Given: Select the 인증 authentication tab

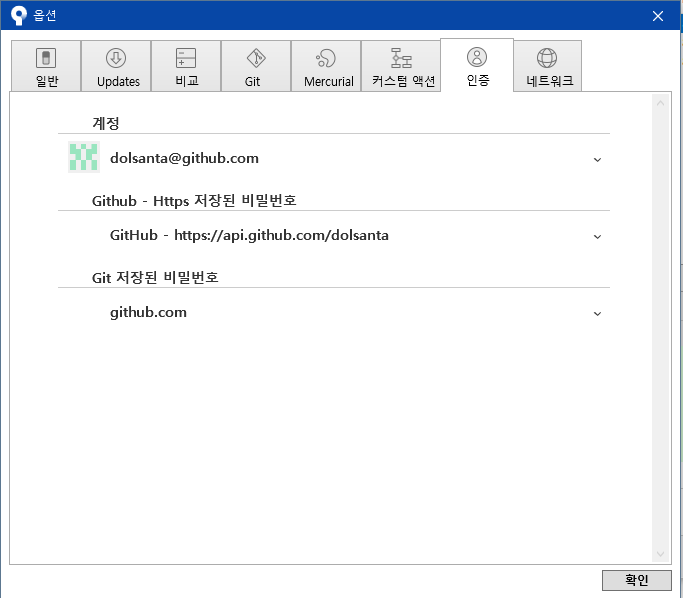Looking at the screenshot, I should click(477, 65).
